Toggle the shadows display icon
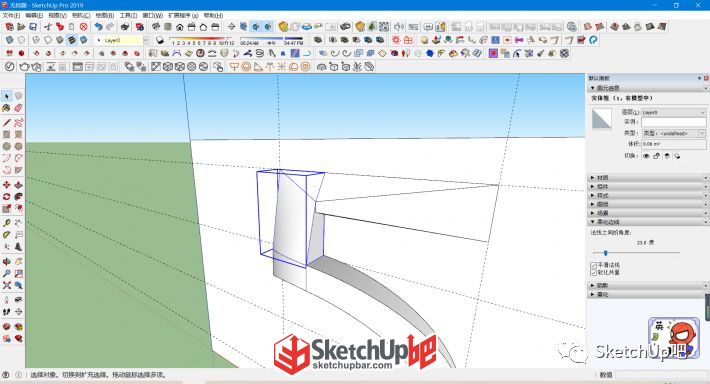Viewport: 710px width, 384px height. tap(160, 40)
